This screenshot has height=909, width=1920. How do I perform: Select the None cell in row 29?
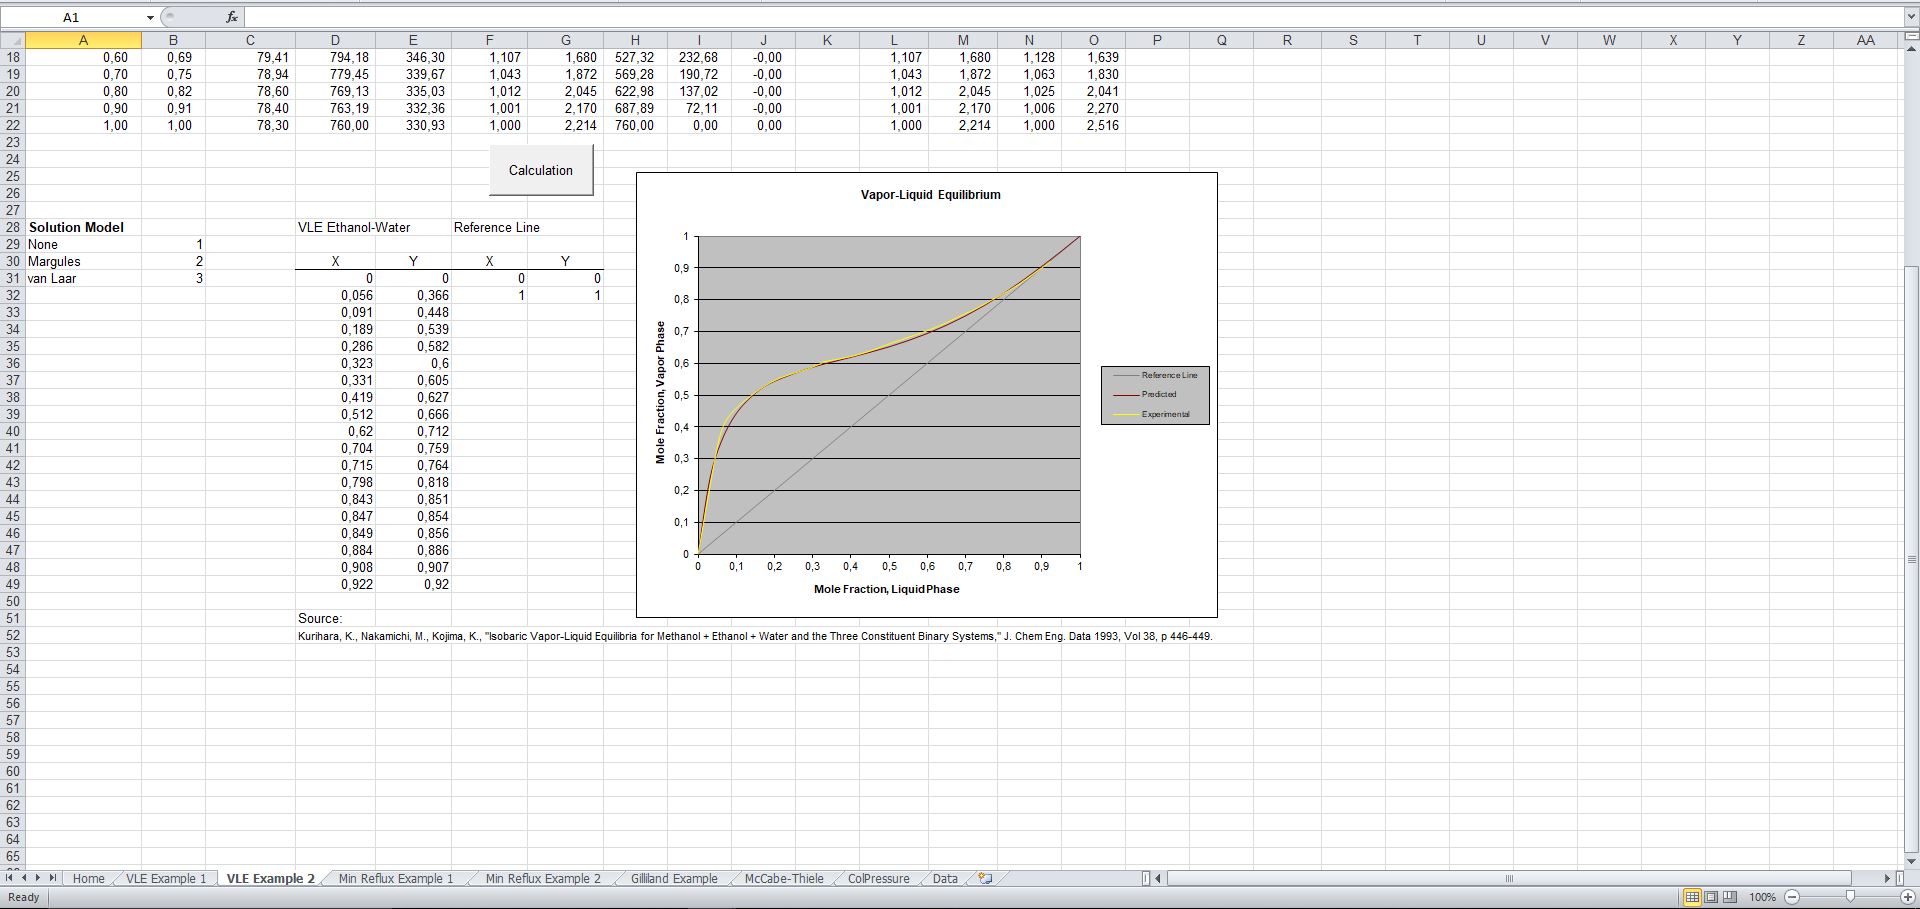pos(84,244)
